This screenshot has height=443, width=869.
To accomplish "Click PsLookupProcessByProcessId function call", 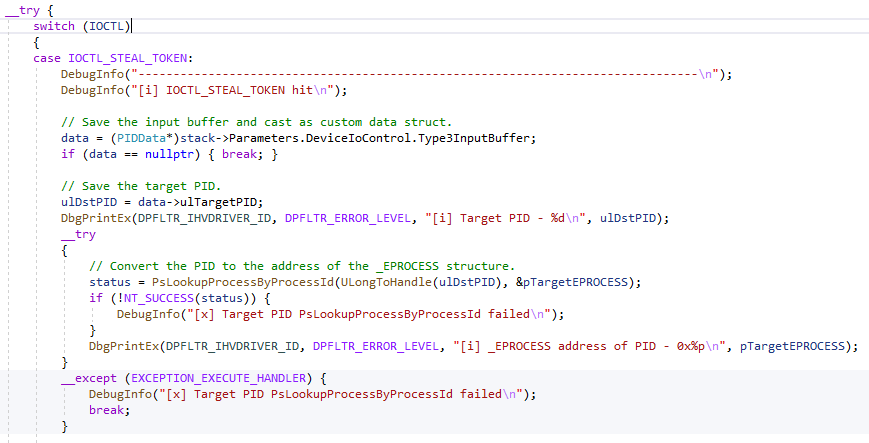I will [243, 282].
